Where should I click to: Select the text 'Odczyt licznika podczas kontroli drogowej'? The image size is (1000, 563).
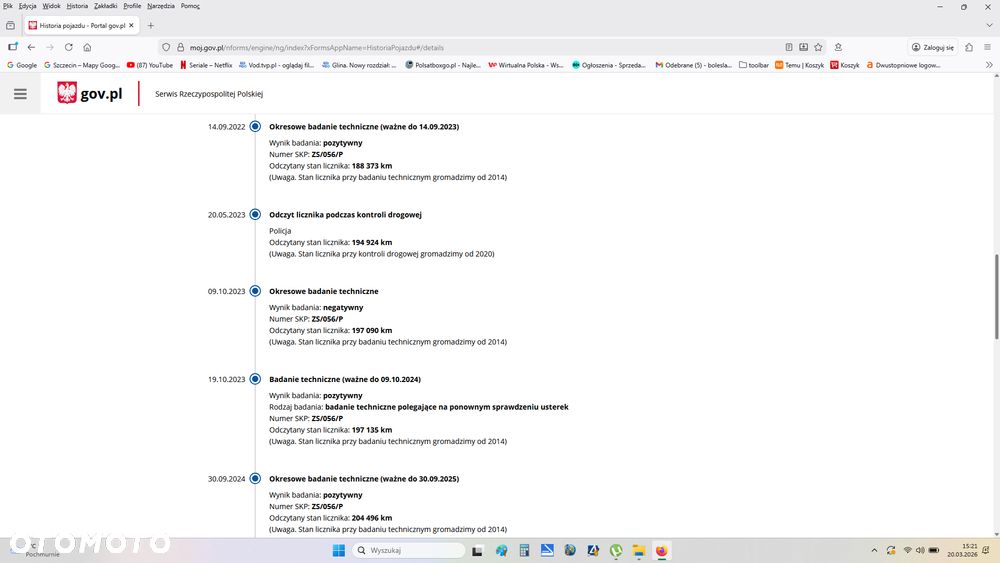coord(345,215)
